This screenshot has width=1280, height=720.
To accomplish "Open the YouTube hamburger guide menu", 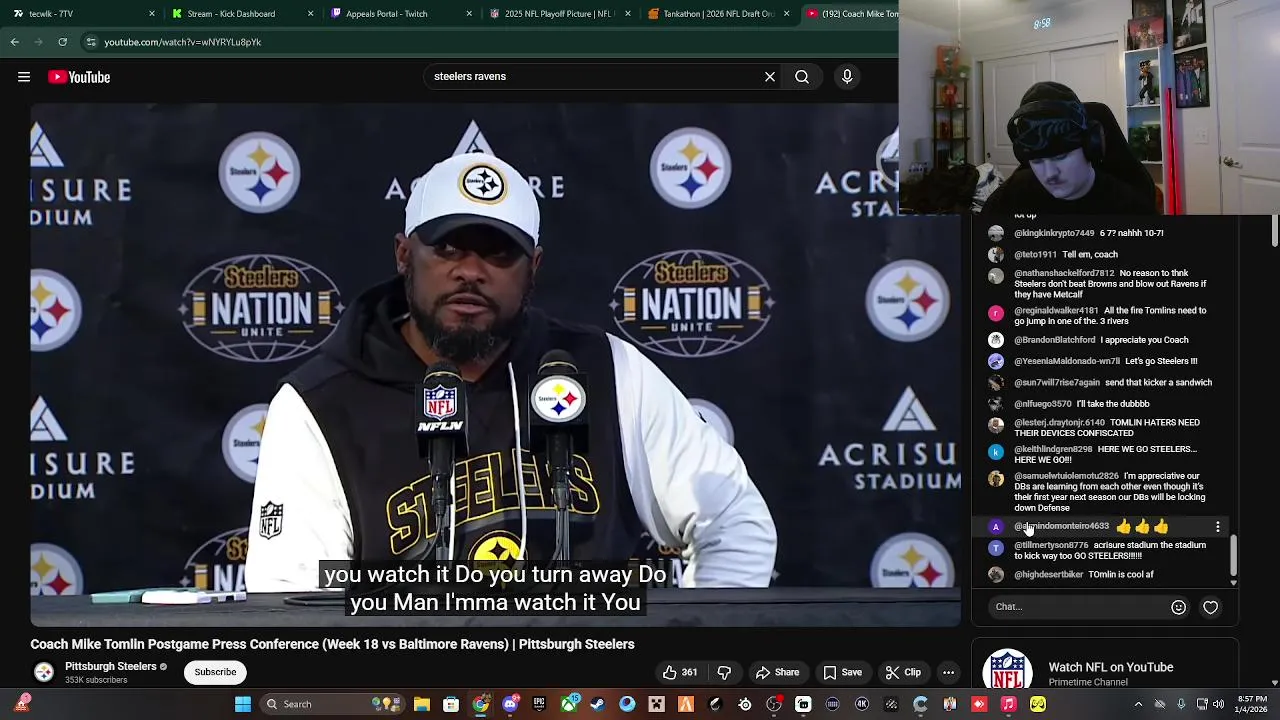I will pos(24,77).
